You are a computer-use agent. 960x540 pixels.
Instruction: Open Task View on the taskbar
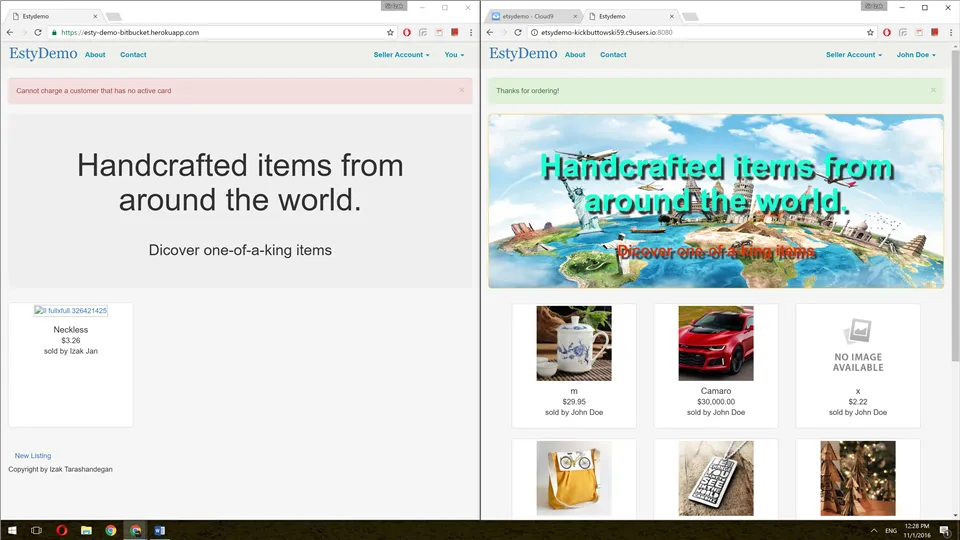coord(36,530)
